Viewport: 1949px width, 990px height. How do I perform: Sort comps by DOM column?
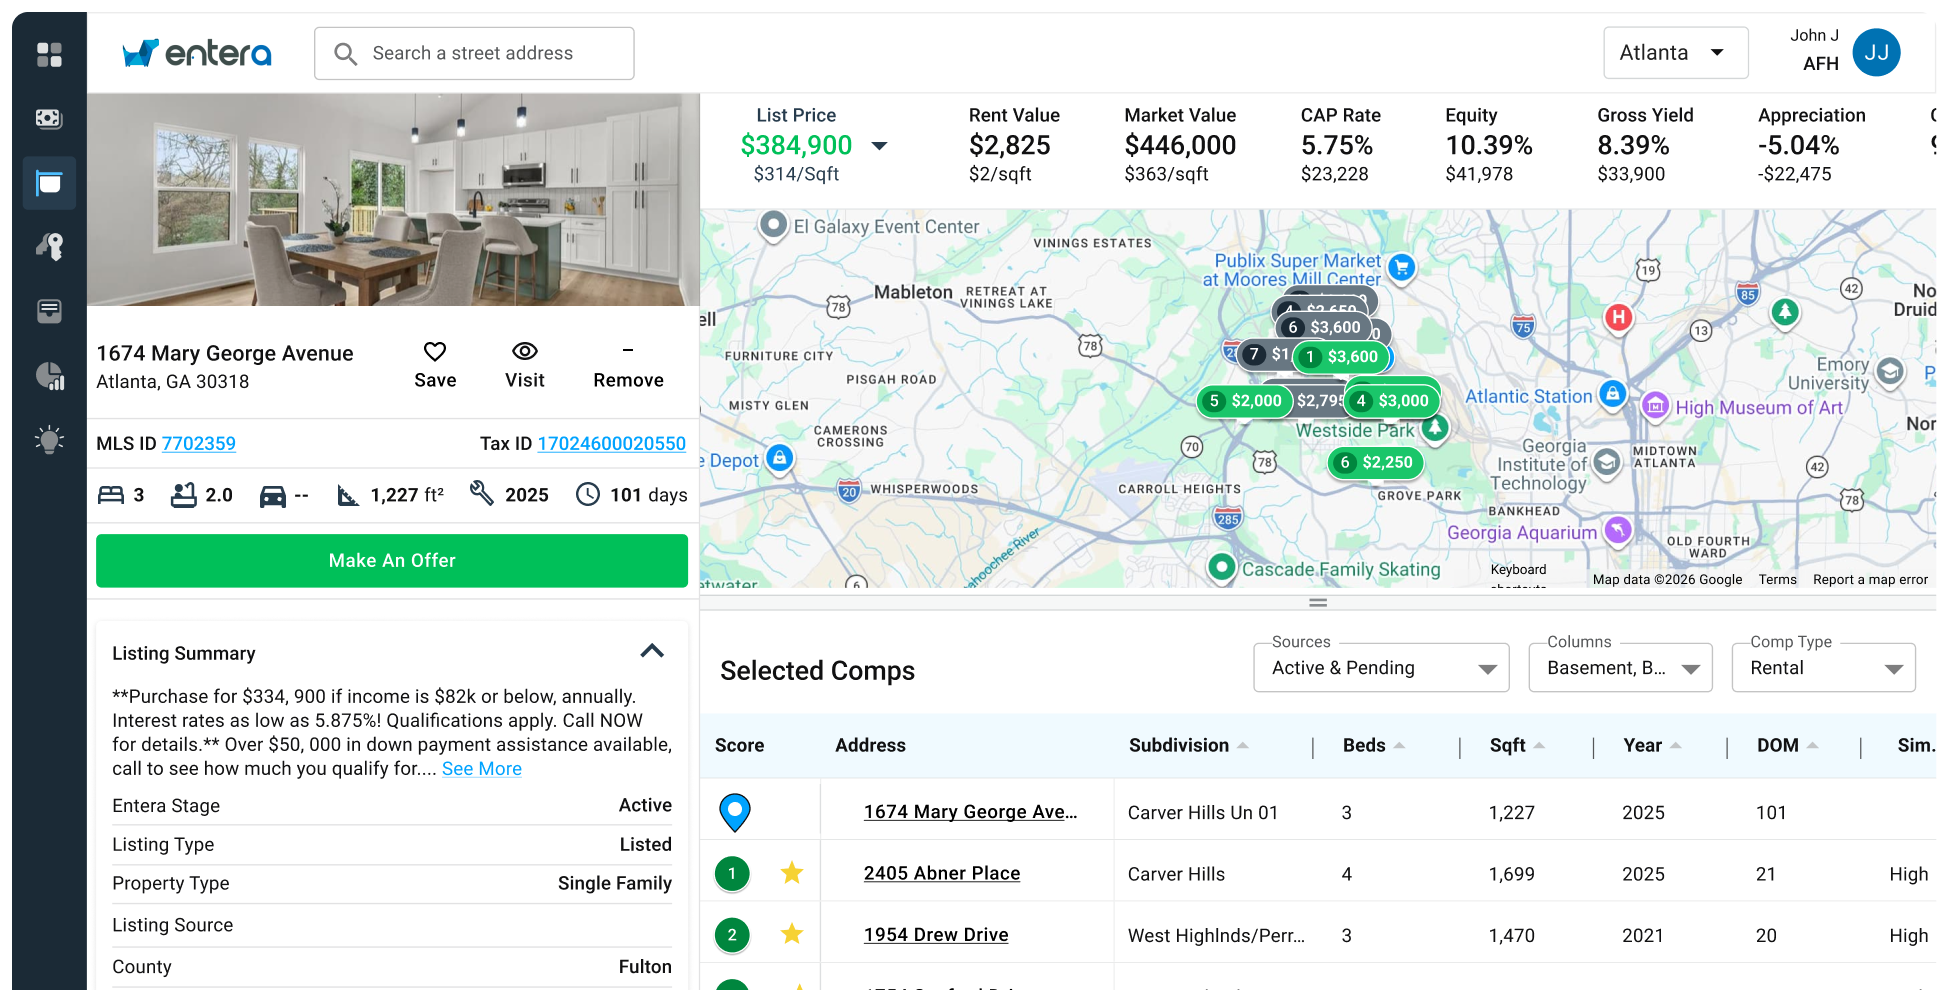tap(1787, 745)
